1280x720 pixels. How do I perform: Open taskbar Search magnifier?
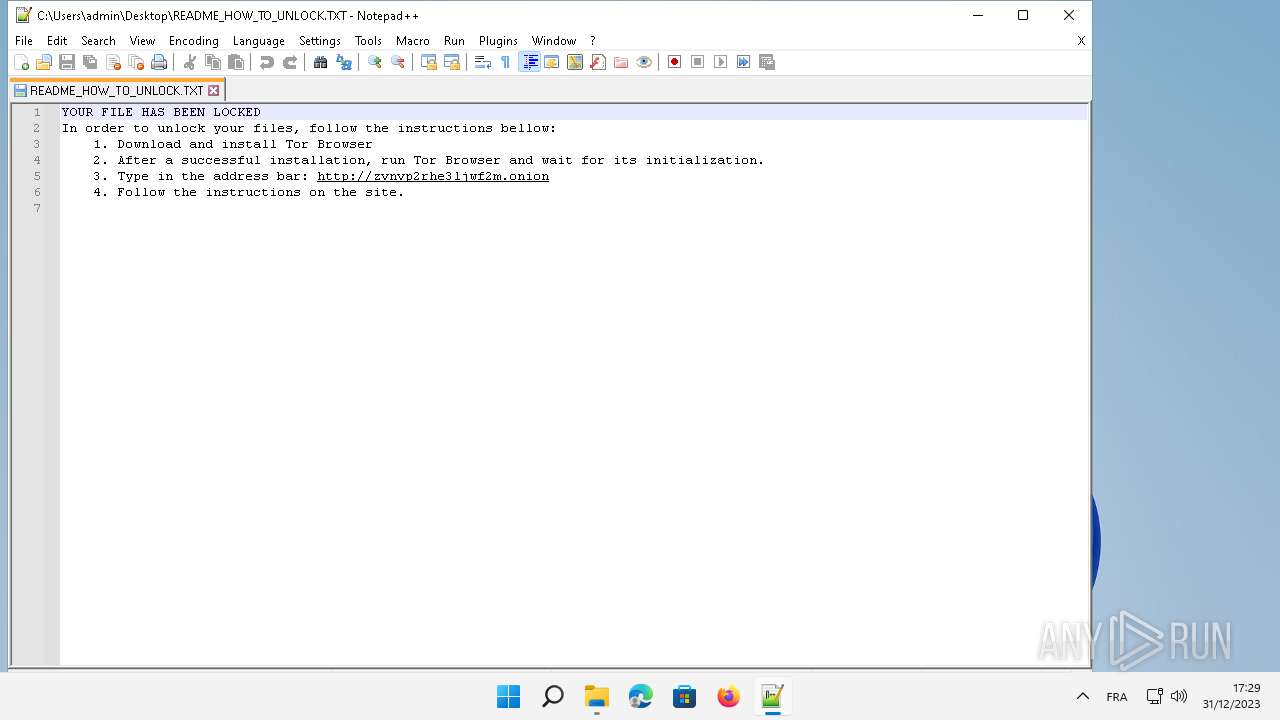click(x=552, y=696)
